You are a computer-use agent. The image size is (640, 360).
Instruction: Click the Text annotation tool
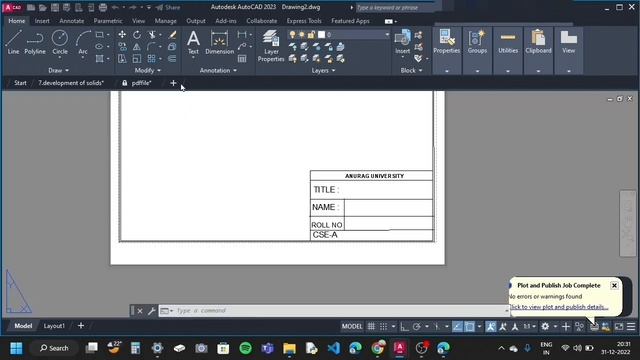coord(193,42)
